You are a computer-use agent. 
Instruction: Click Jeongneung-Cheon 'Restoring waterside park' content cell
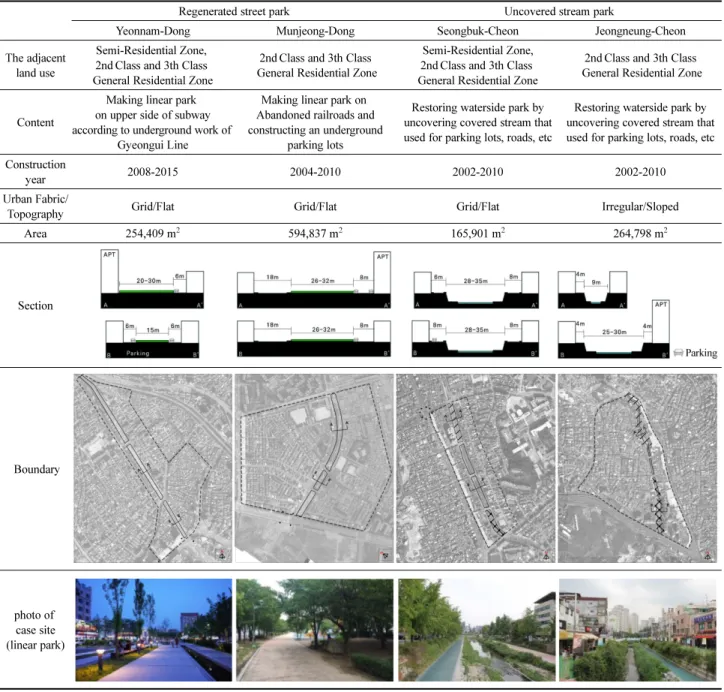tap(640, 122)
